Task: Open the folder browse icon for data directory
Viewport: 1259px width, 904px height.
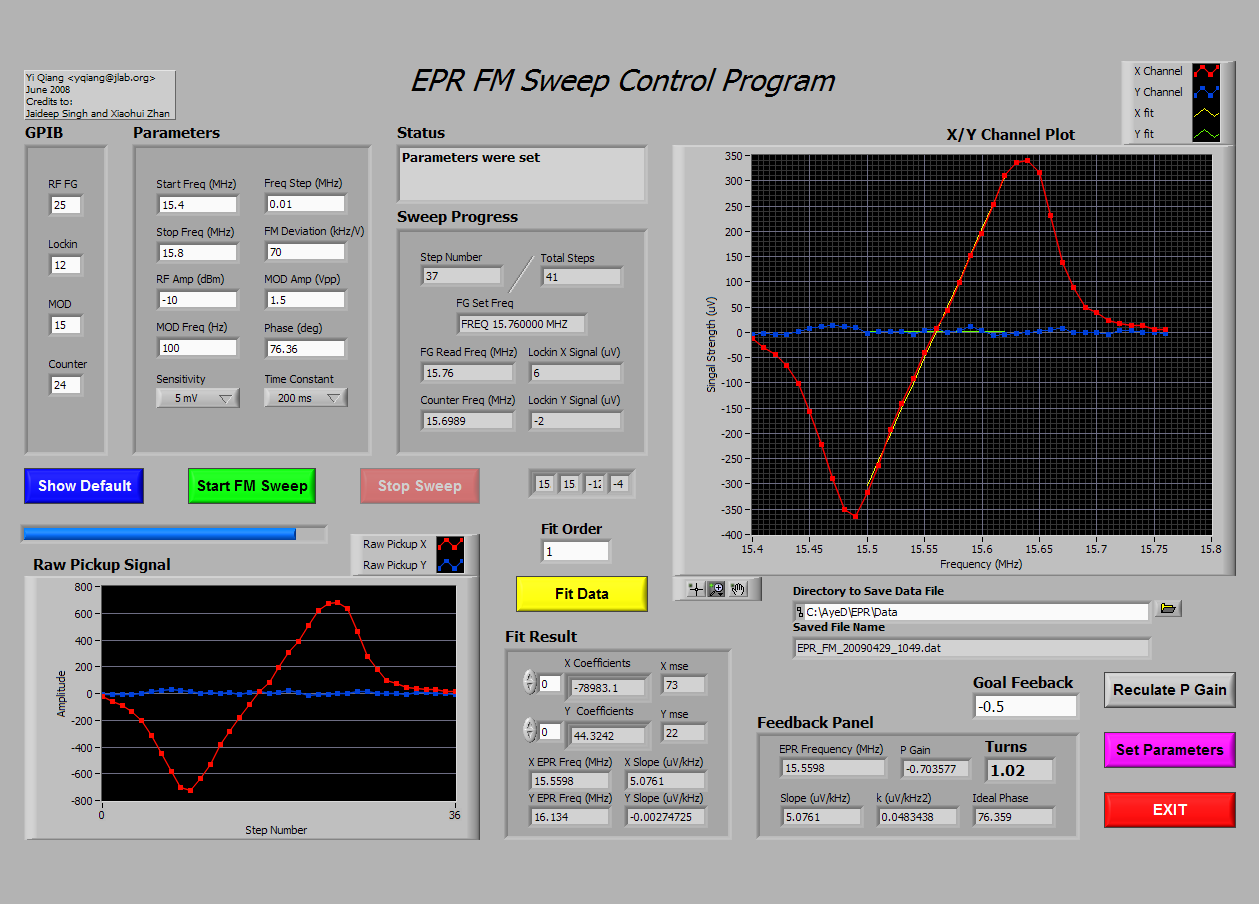Action: pyautogui.click(x=1168, y=608)
